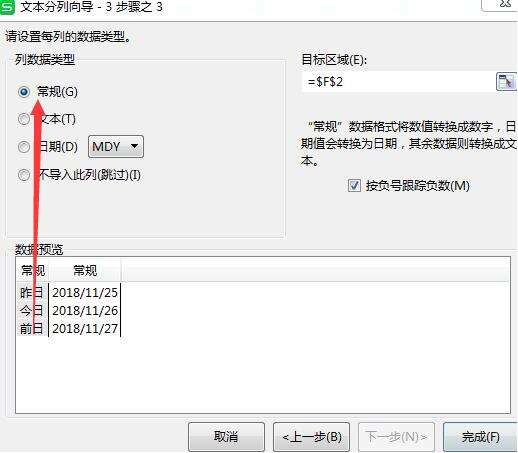Click the range selector icon beside destination field
The width and height of the screenshot is (518, 453).
coord(506,82)
